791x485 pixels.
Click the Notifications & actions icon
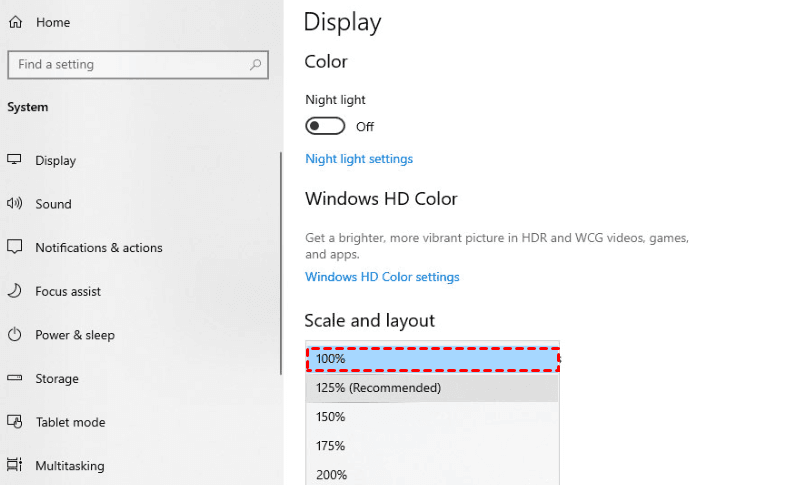tap(15, 247)
